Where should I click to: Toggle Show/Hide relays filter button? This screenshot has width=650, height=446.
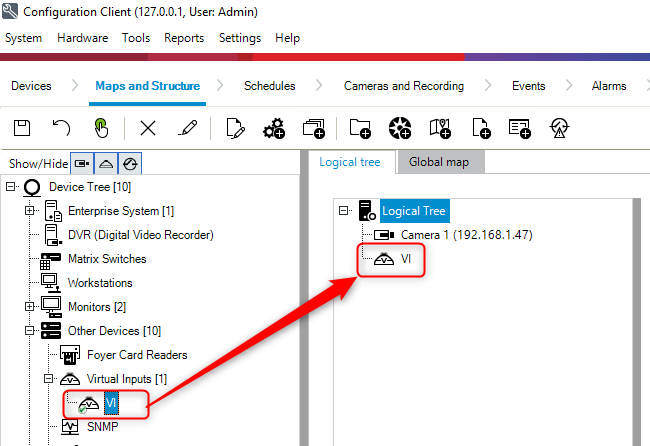pyautogui.click(x=130, y=163)
